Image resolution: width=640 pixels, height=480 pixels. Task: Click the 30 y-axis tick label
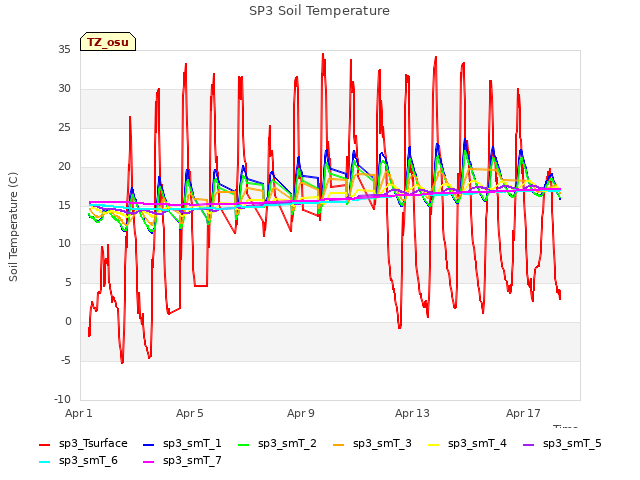coord(64,89)
